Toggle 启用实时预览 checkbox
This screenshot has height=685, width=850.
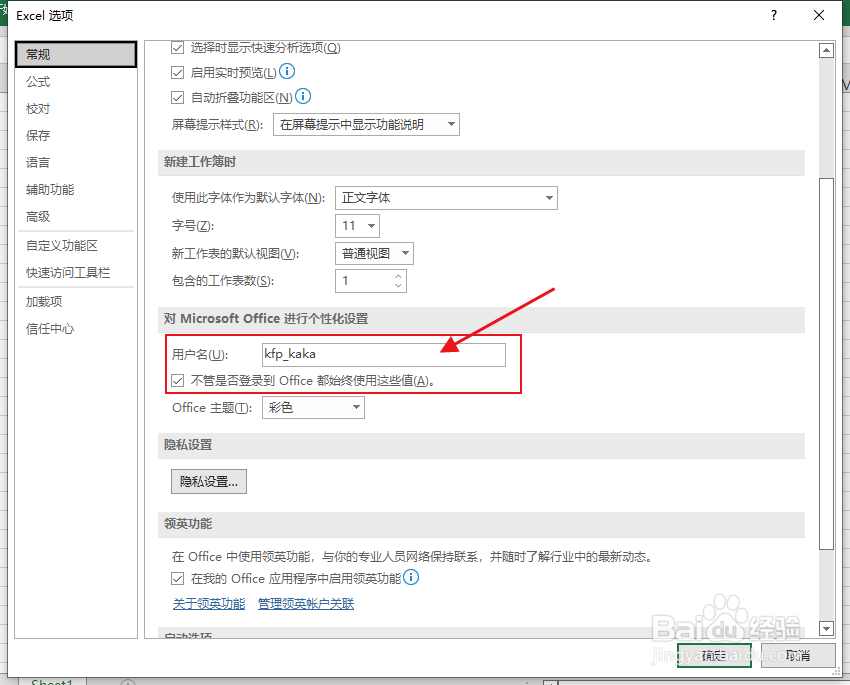click(x=177, y=73)
